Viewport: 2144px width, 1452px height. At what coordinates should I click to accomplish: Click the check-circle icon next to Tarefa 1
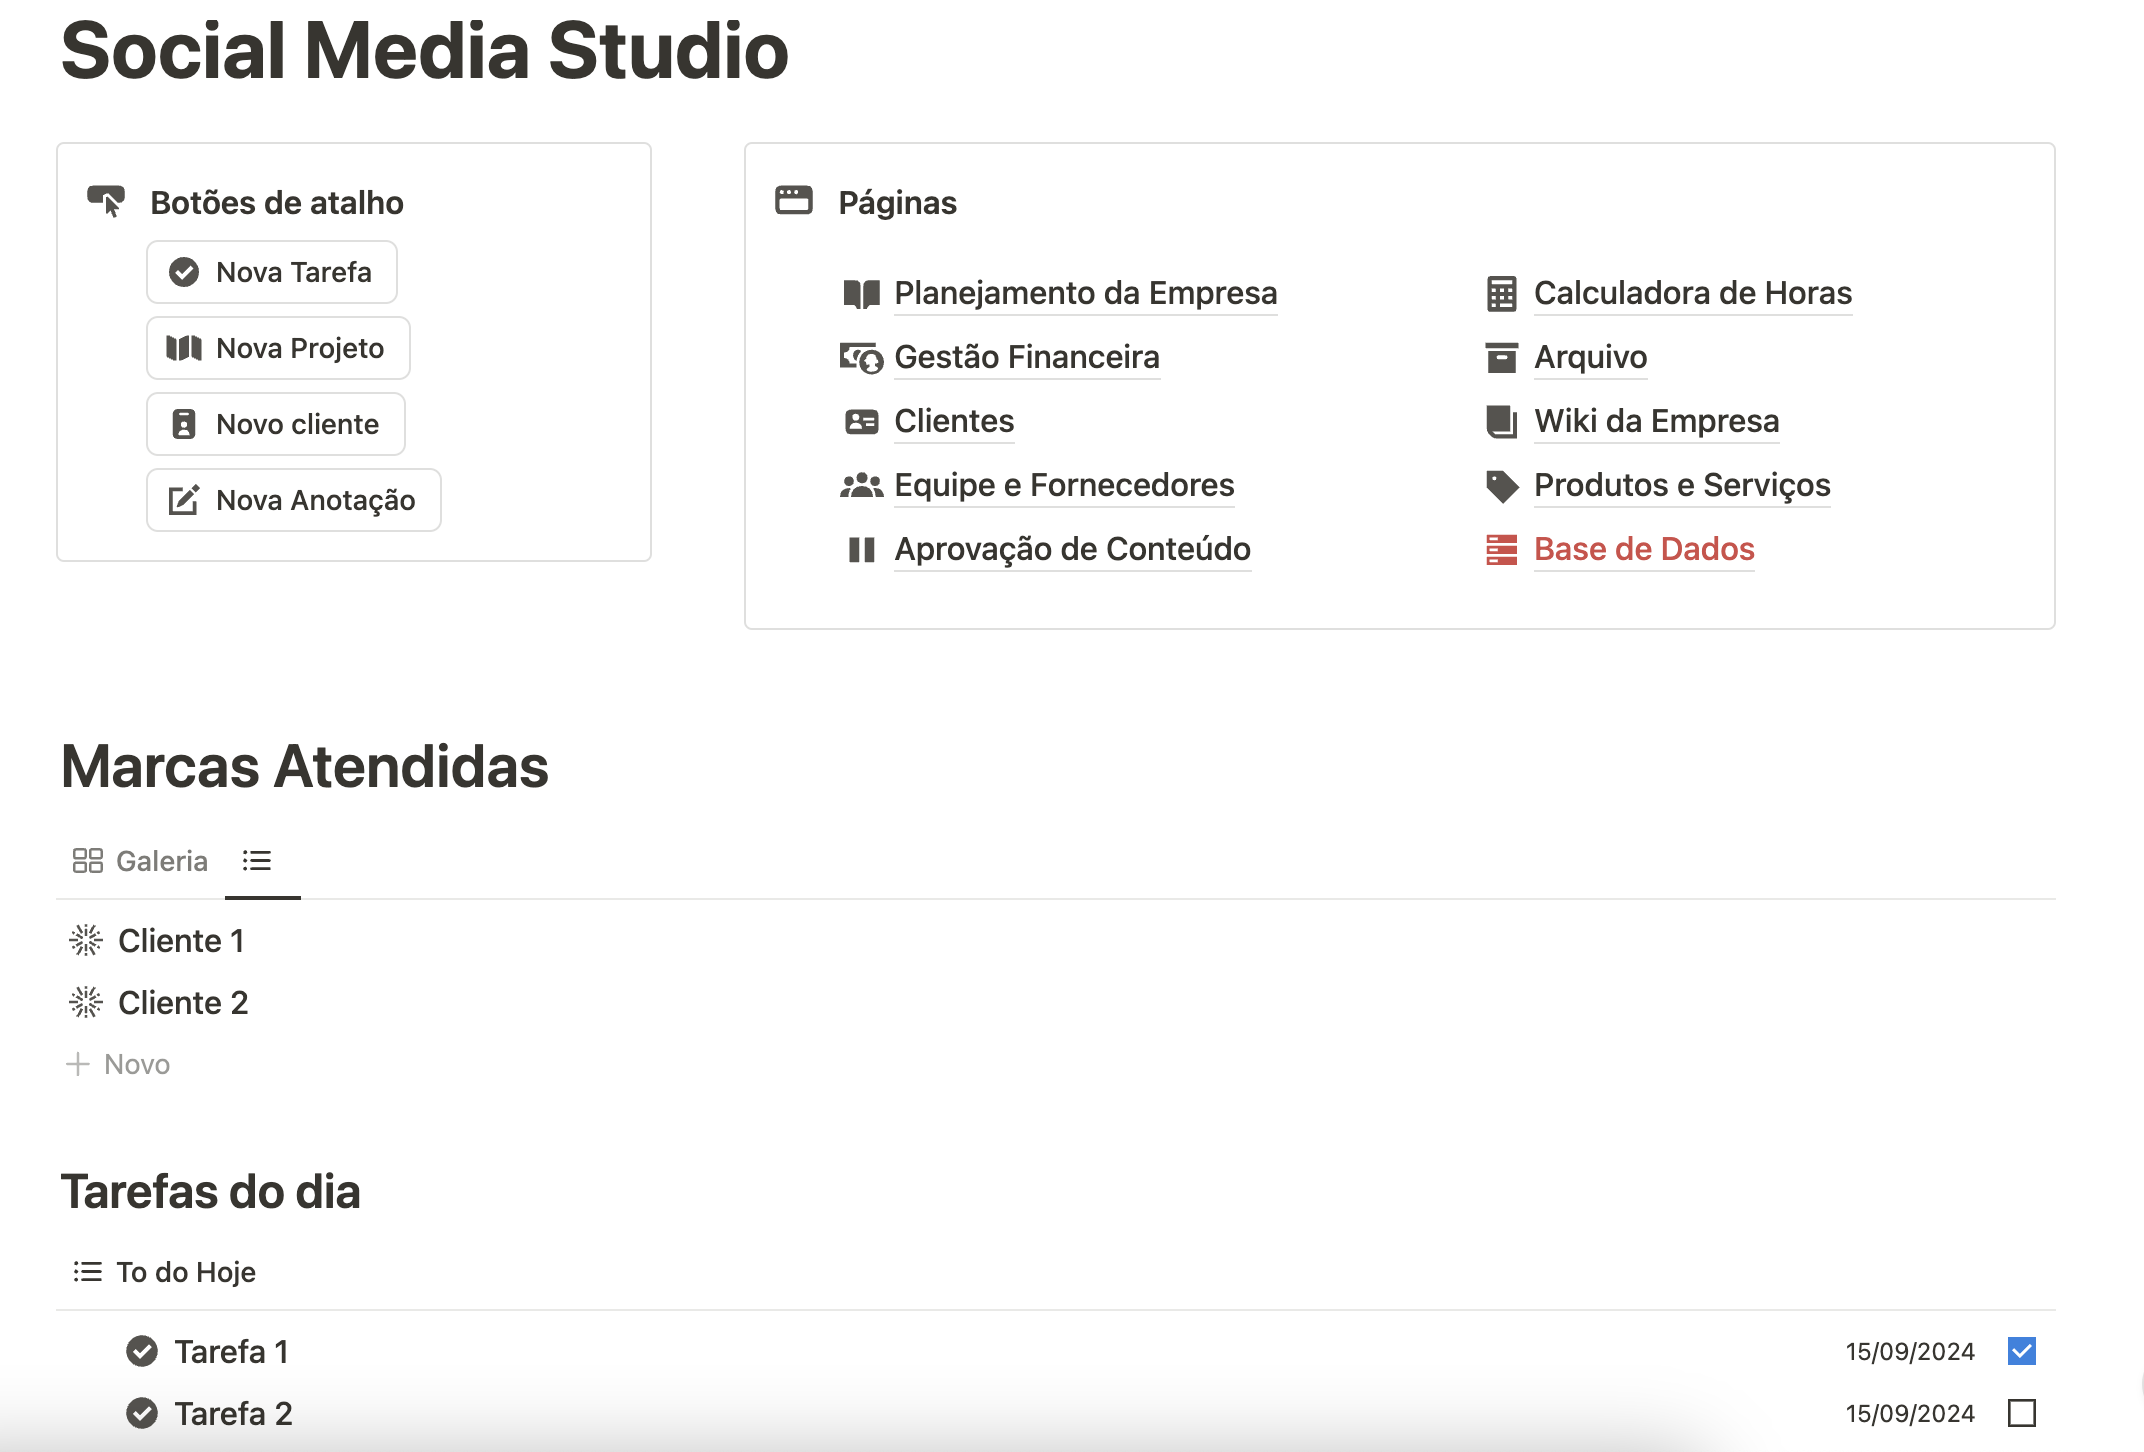142,1351
